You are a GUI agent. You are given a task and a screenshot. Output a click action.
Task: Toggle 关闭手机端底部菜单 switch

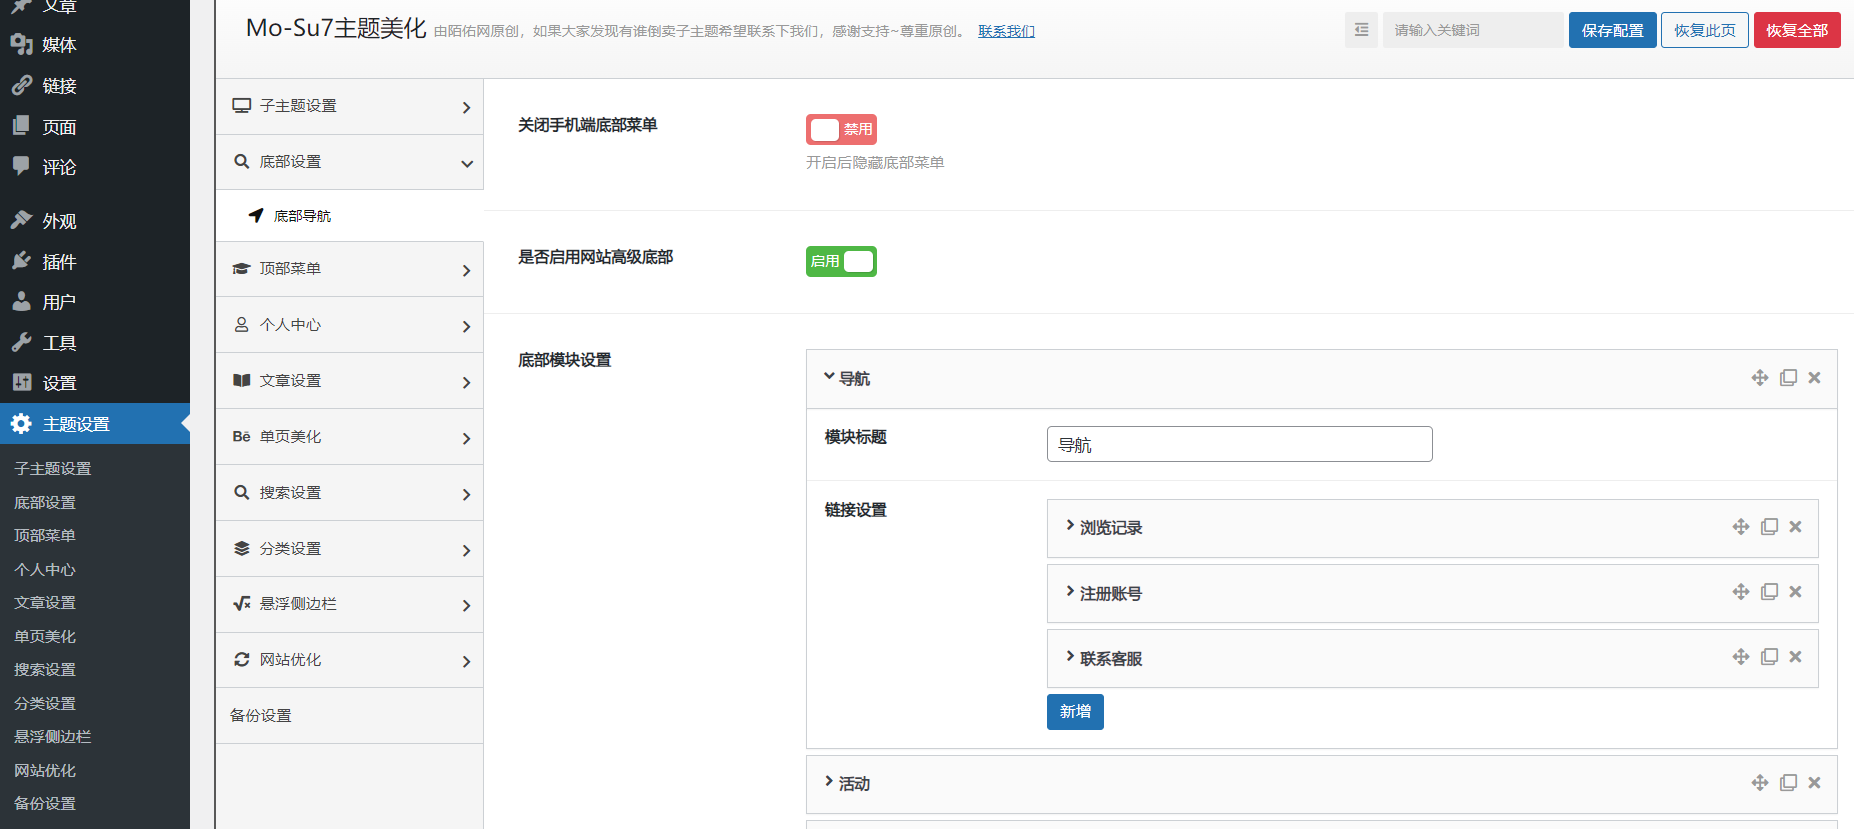pos(841,129)
